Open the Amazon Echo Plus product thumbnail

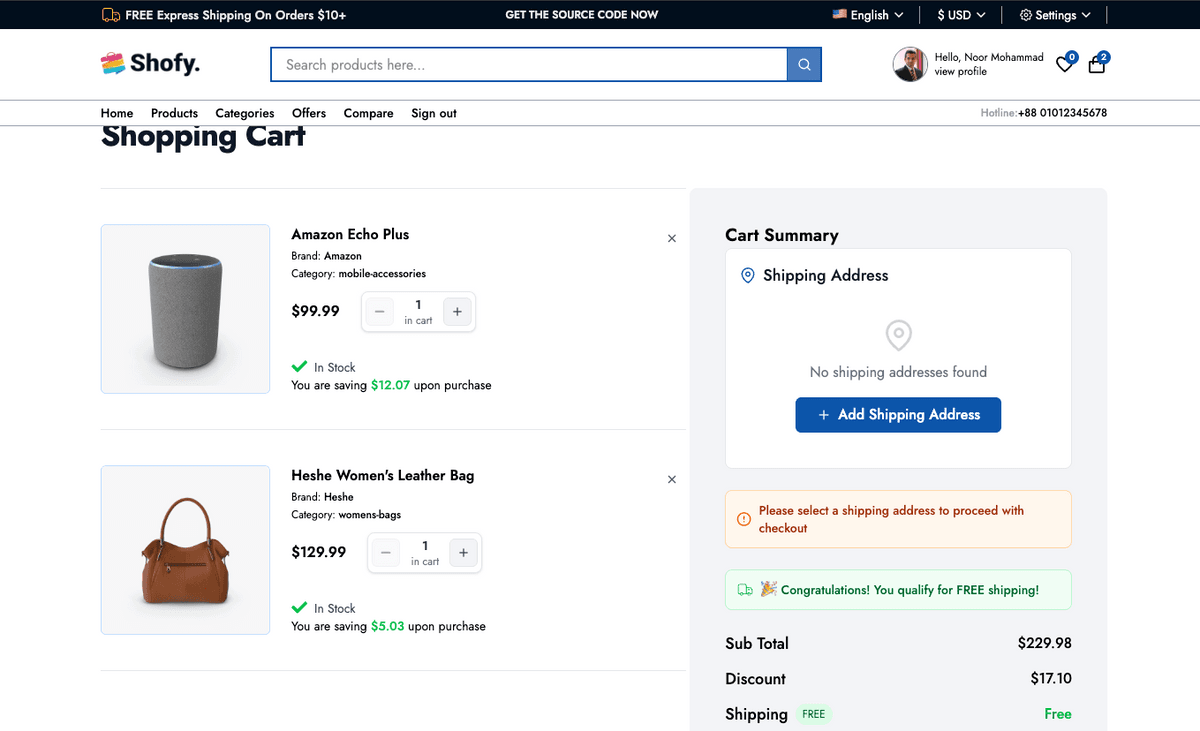[x=185, y=309]
